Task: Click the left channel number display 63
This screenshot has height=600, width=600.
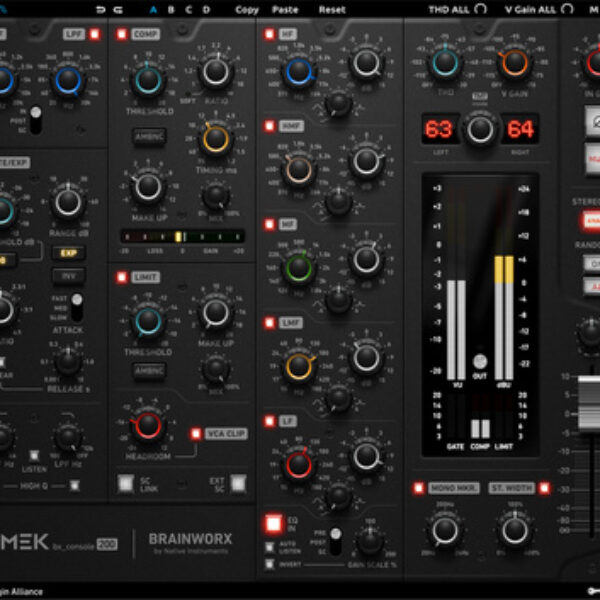Action: pos(440,129)
